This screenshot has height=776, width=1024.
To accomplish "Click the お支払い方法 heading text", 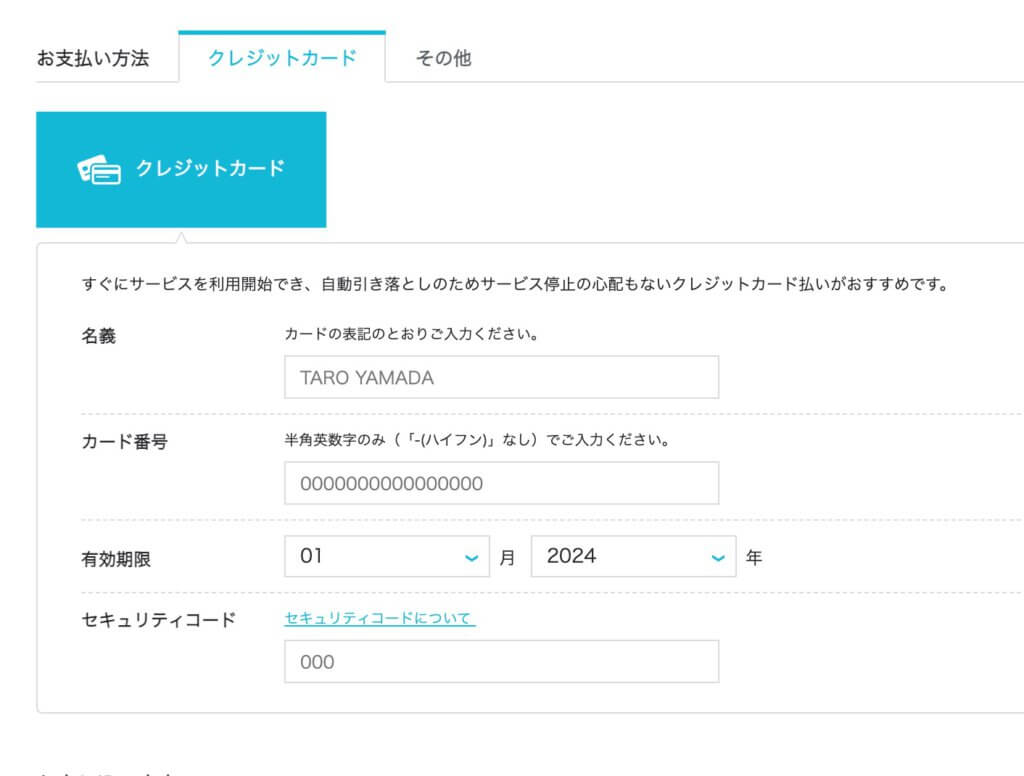I will click(x=93, y=58).
